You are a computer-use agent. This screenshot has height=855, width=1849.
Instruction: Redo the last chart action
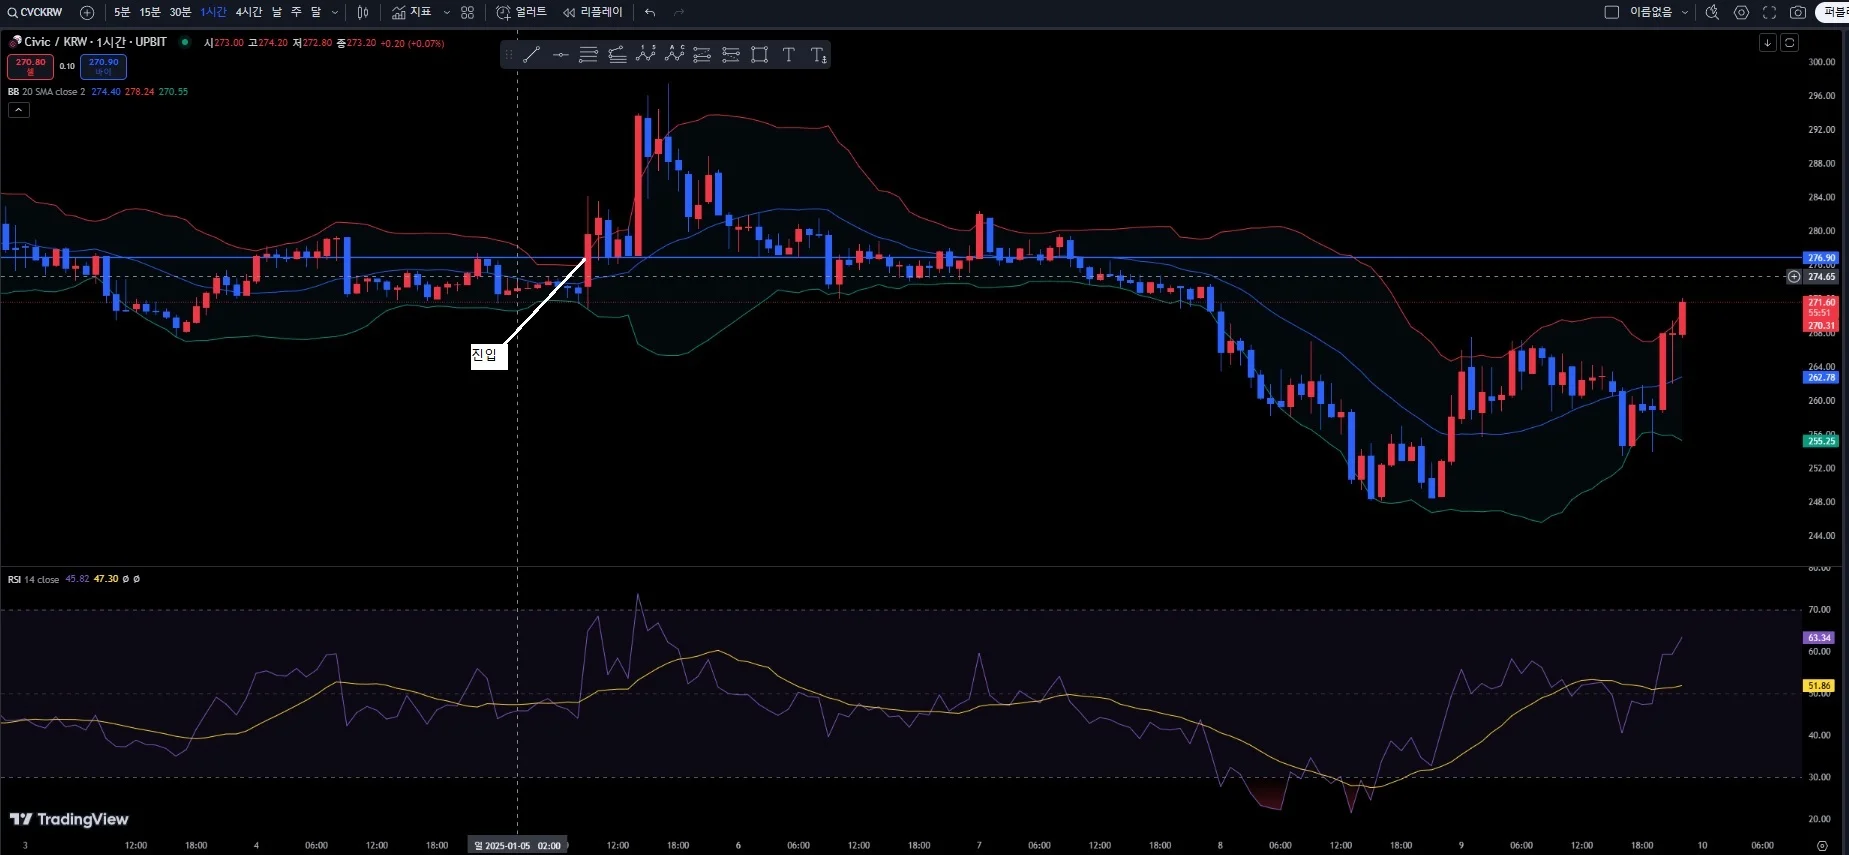click(x=679, y=12)
